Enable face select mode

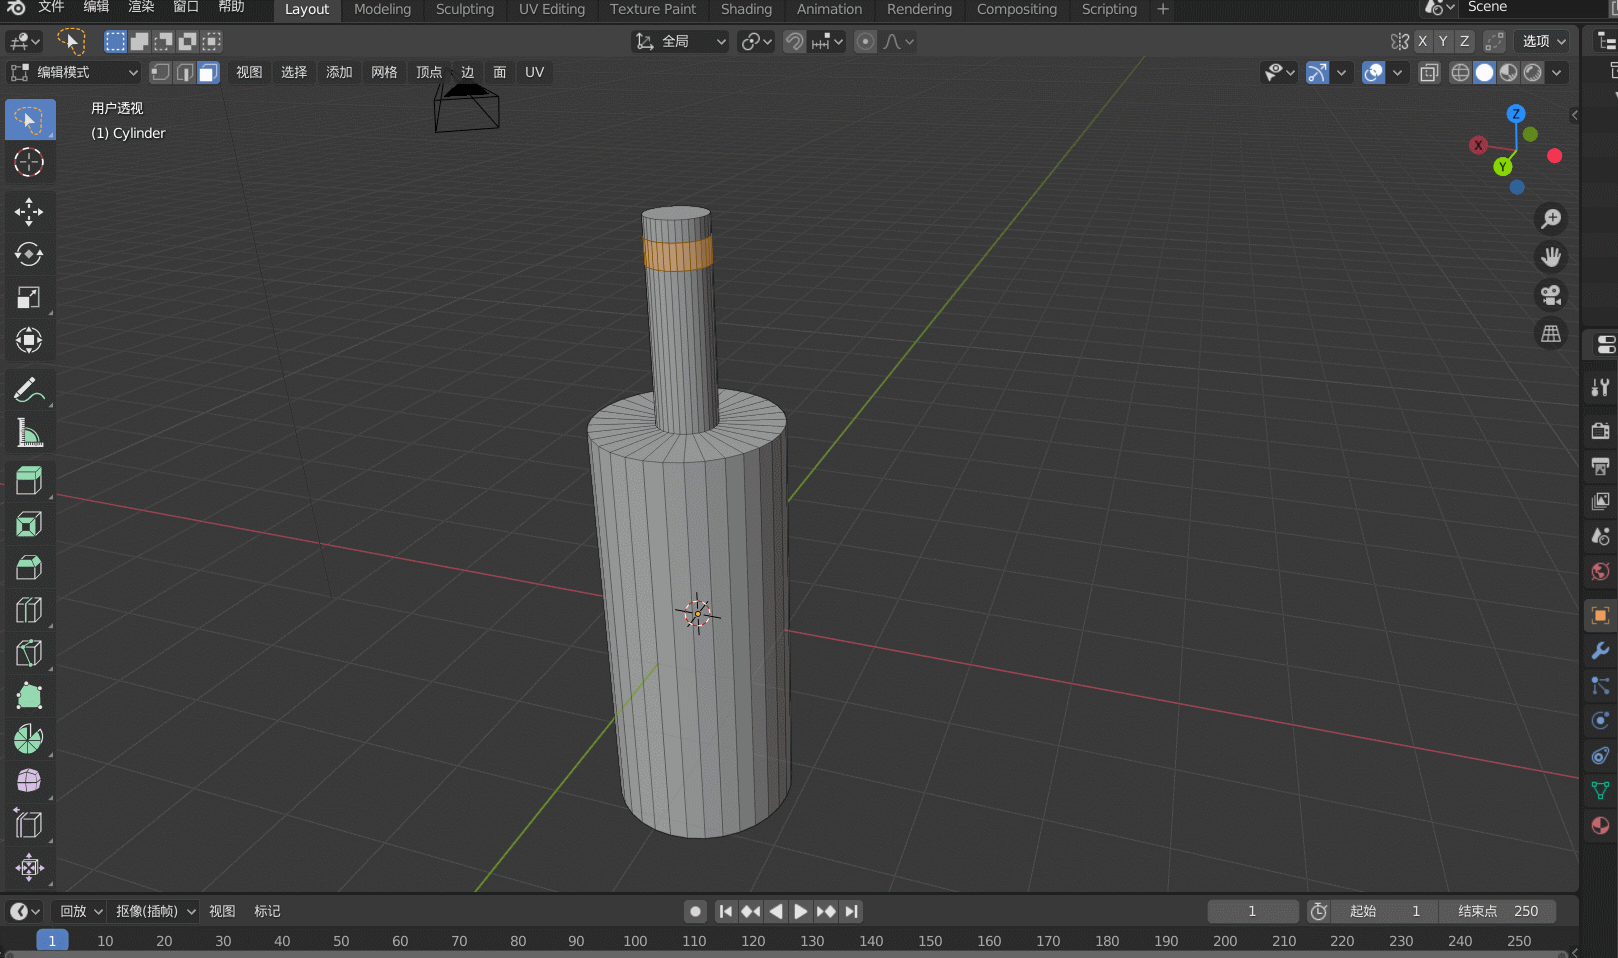click(x=208, y=72)
